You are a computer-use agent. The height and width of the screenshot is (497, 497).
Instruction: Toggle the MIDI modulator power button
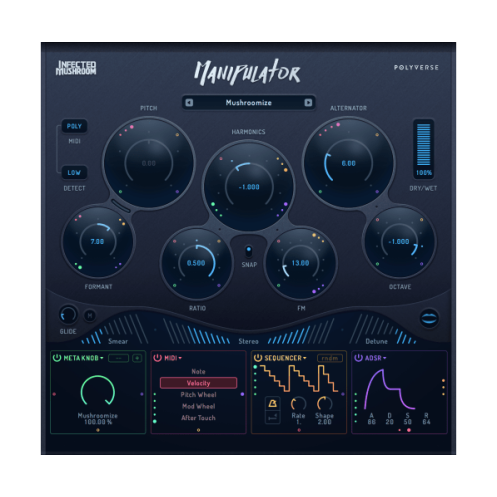pyautogui.click(x=157, y=358)
